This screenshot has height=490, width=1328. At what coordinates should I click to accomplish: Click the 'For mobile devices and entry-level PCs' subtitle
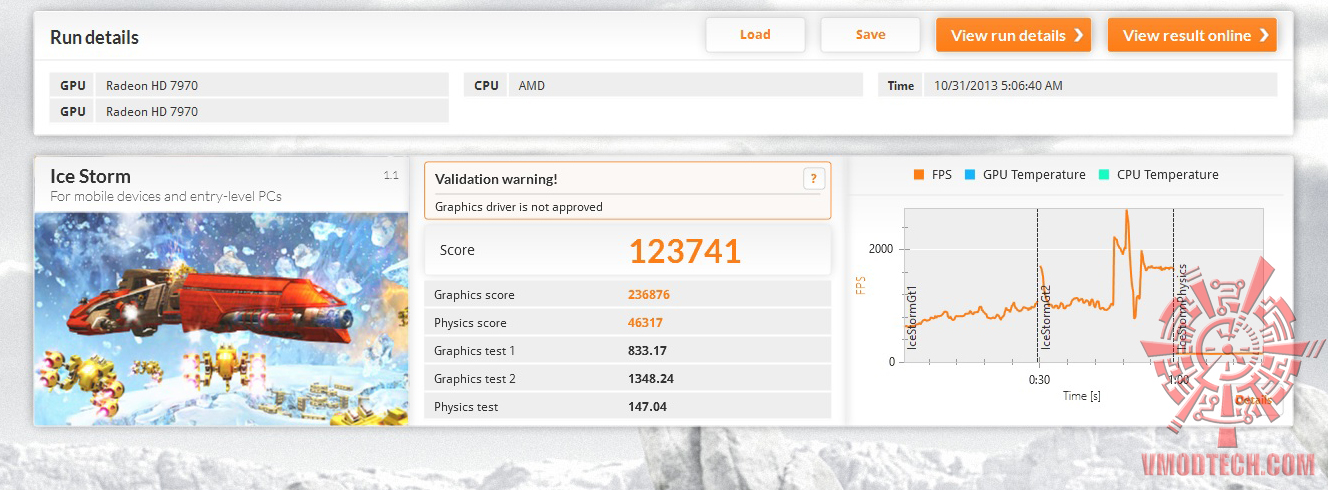tap(166, 196)
